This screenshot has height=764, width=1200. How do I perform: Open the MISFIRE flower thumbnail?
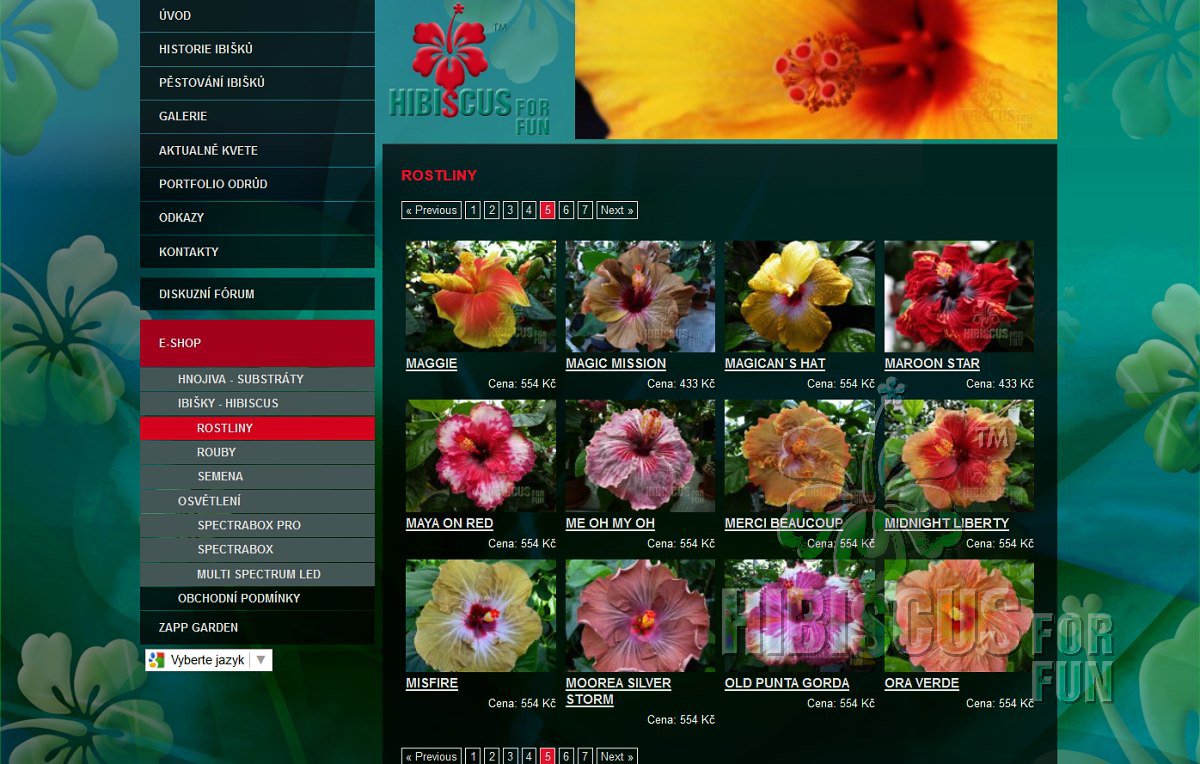point(481,616)
